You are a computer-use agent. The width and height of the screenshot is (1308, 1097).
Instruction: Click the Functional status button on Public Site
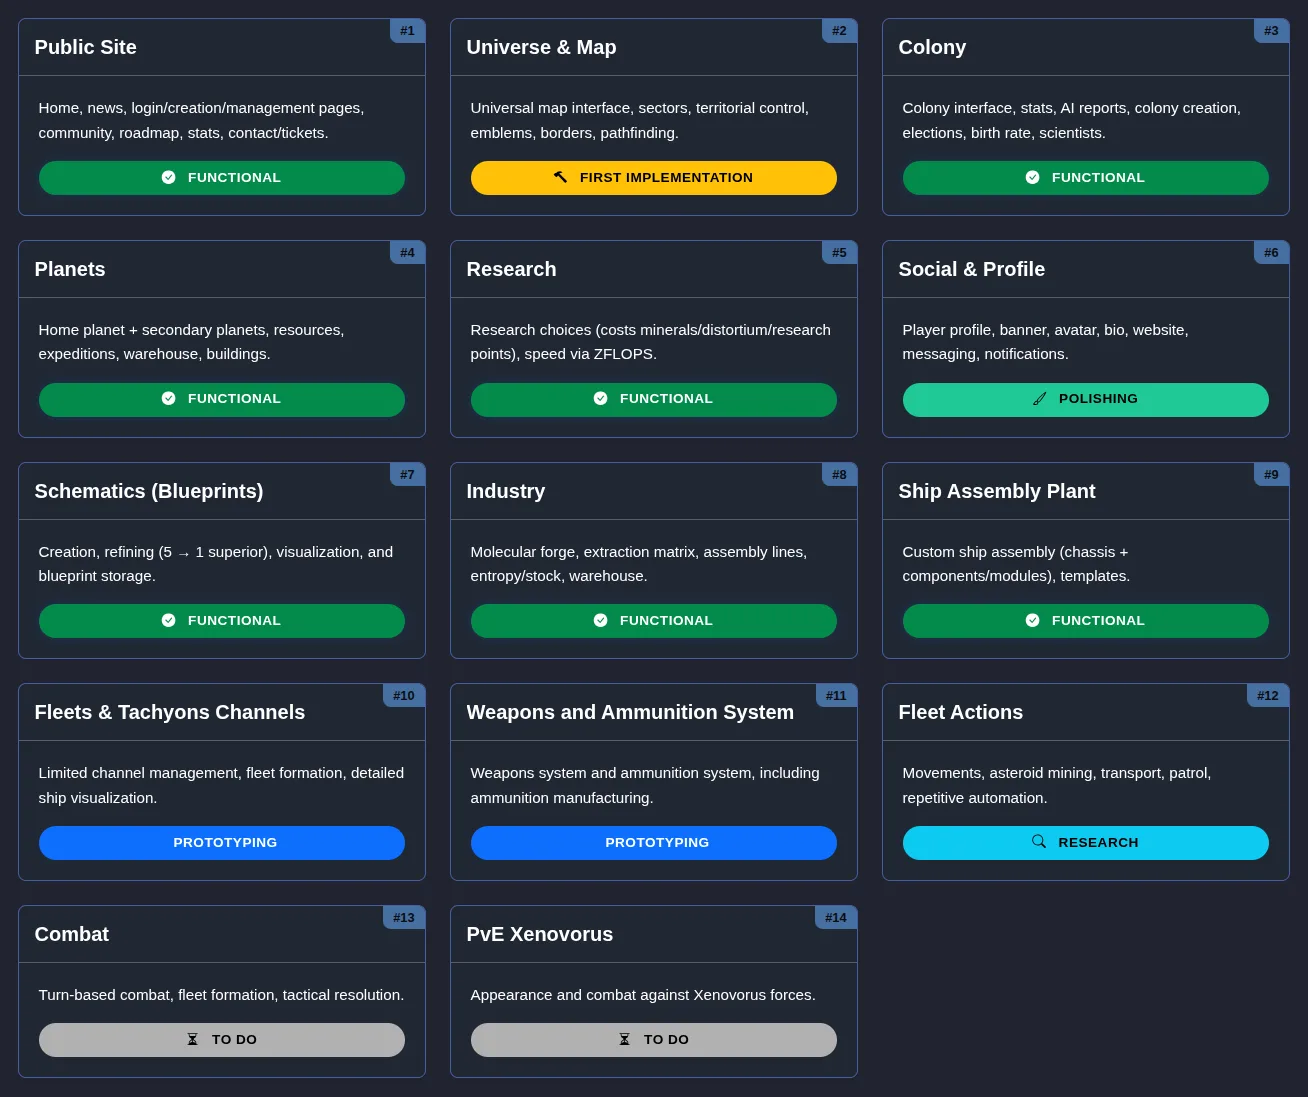(x=222, y=178)
